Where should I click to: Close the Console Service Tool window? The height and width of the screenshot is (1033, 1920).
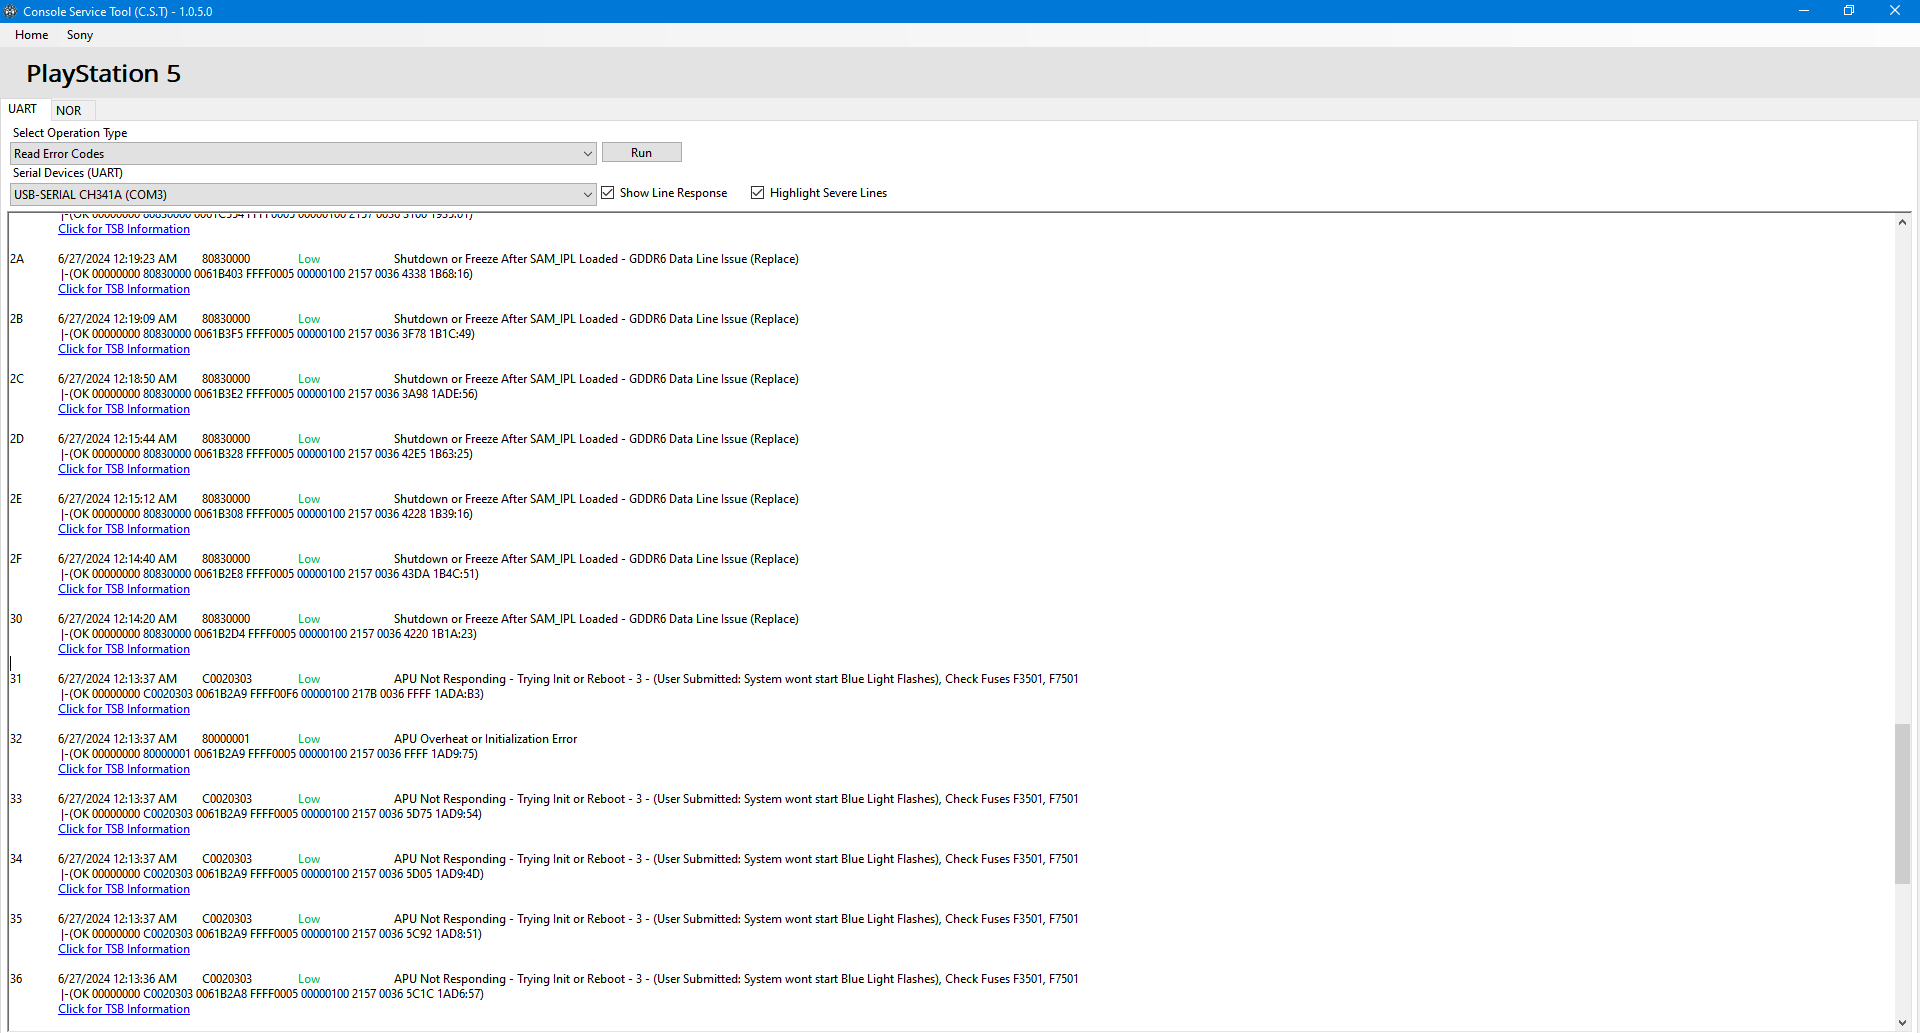point(1895,11)
